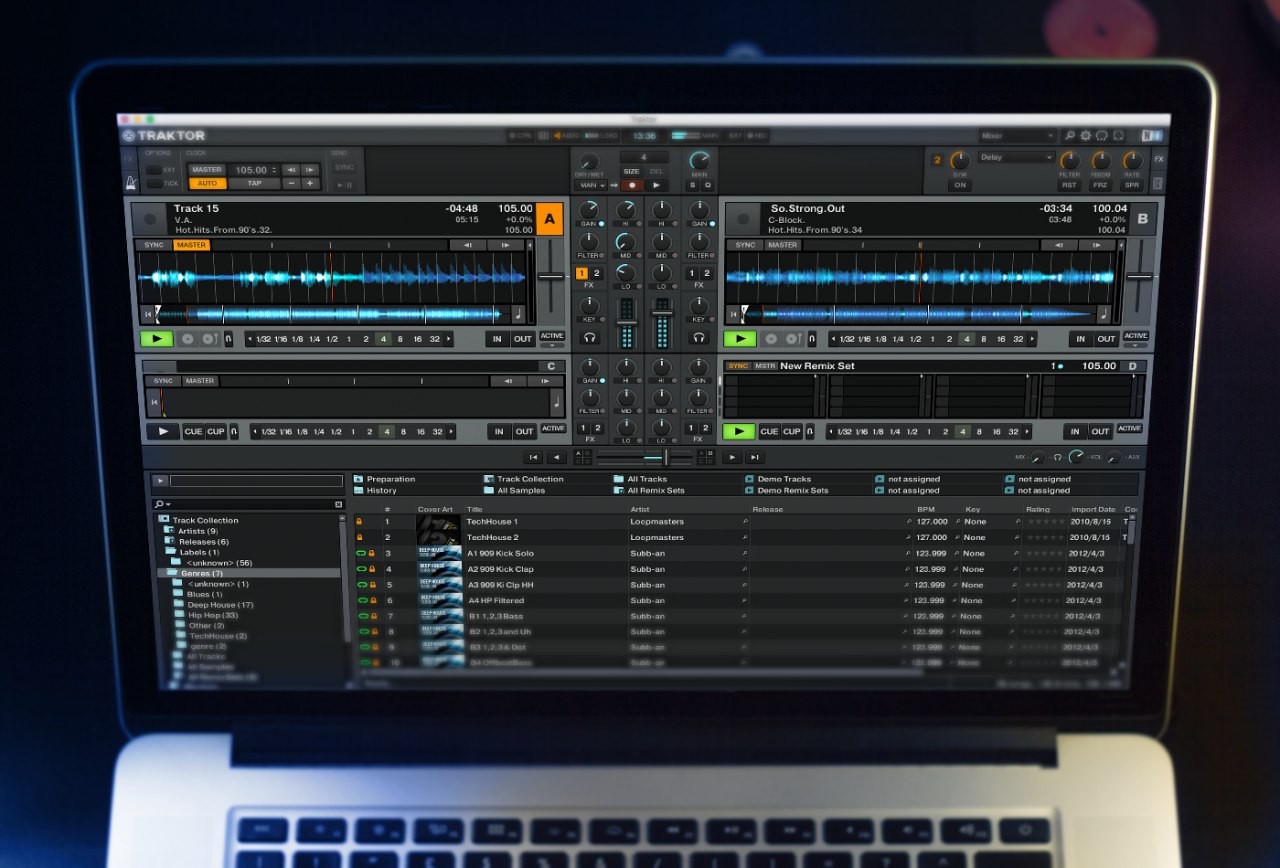
Task: Click the Native Instruments logo badge
Action: point(1152,135)
